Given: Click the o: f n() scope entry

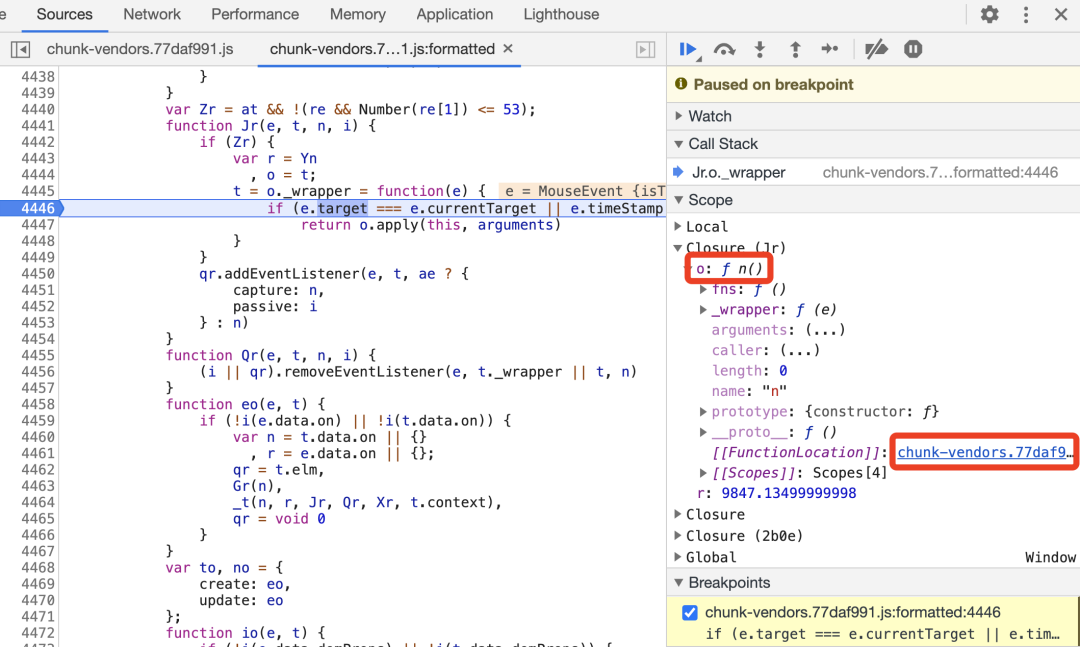Looking at the screenshot, I should click(x=729, y=269).
